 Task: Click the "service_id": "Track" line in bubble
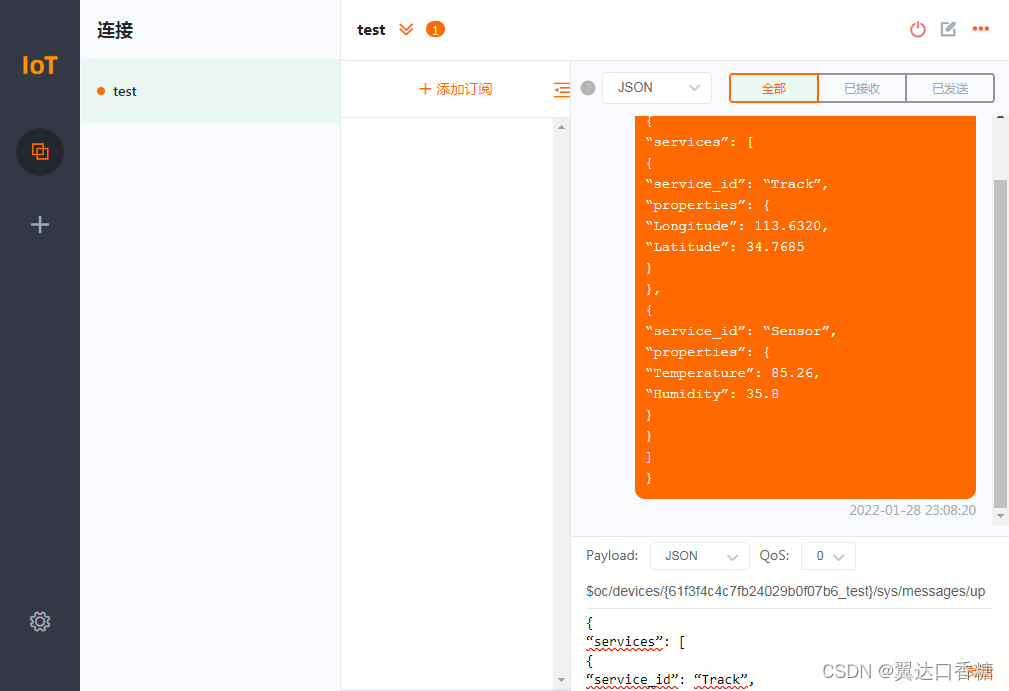tap(737, 184)
